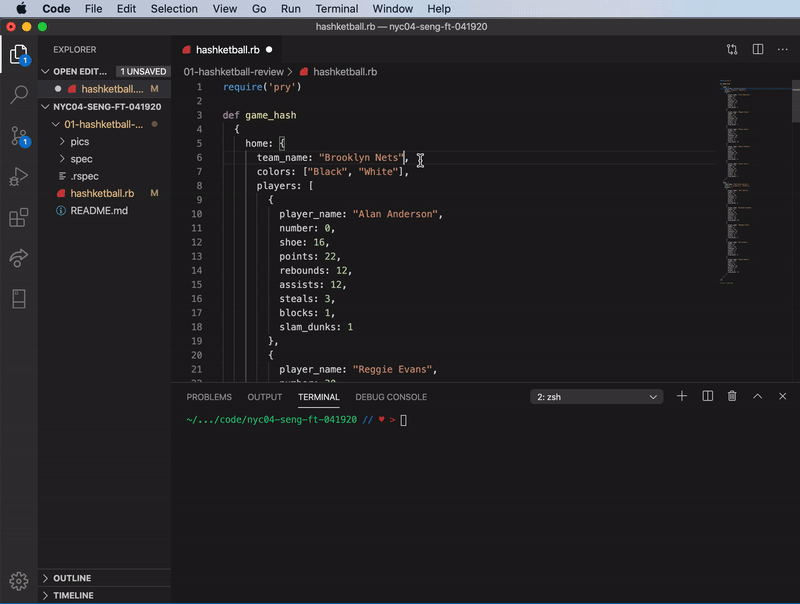The height and width of the screenshot is (604, 800).
Task: Collapse the Open Editors section
Action: 45,71
